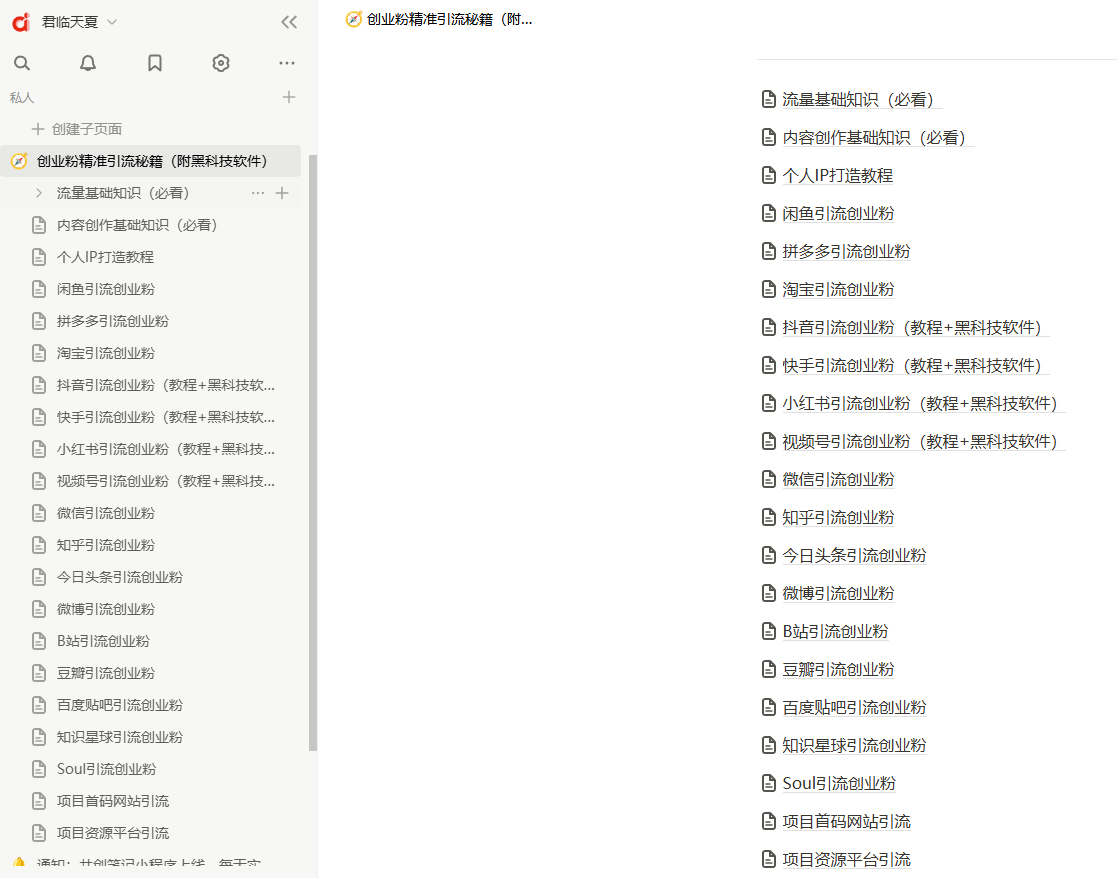The image size is (1117, 878).
Task: Add new page with plus beside 私人
Action: (x=289, y=97)
